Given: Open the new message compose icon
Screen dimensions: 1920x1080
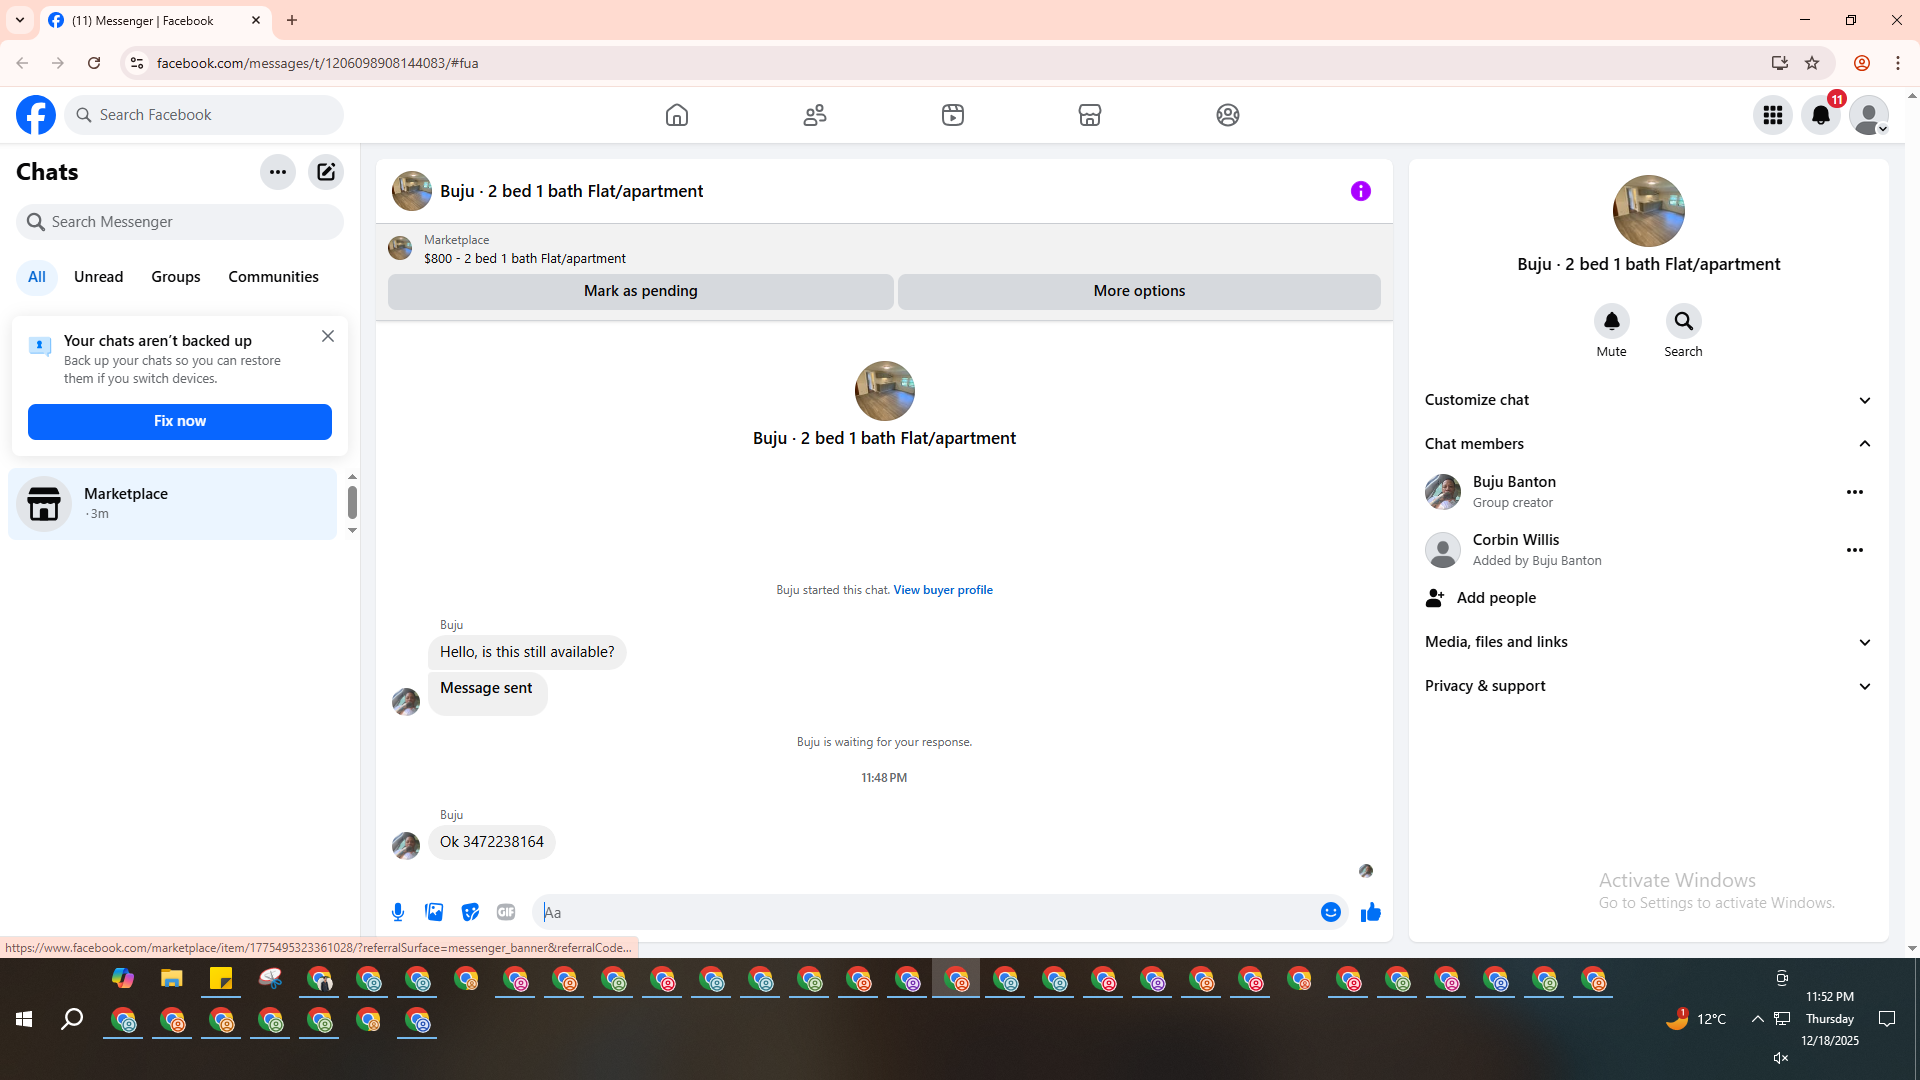Looking at the screenshot, I should (x=326, y=172).
